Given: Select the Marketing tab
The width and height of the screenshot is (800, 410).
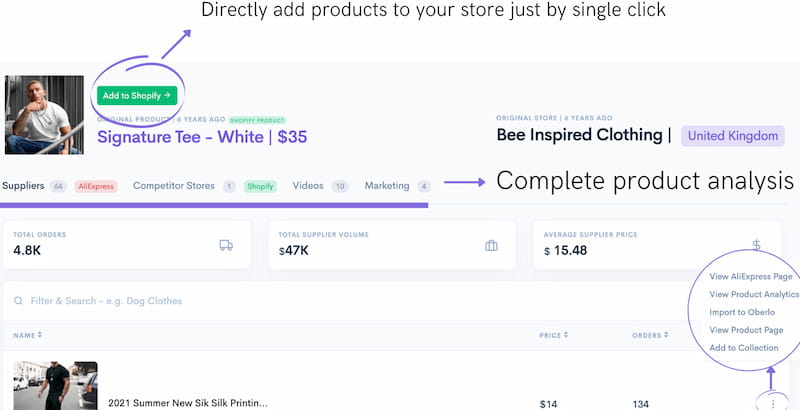Looking at the screenshot, I should 387,186.
